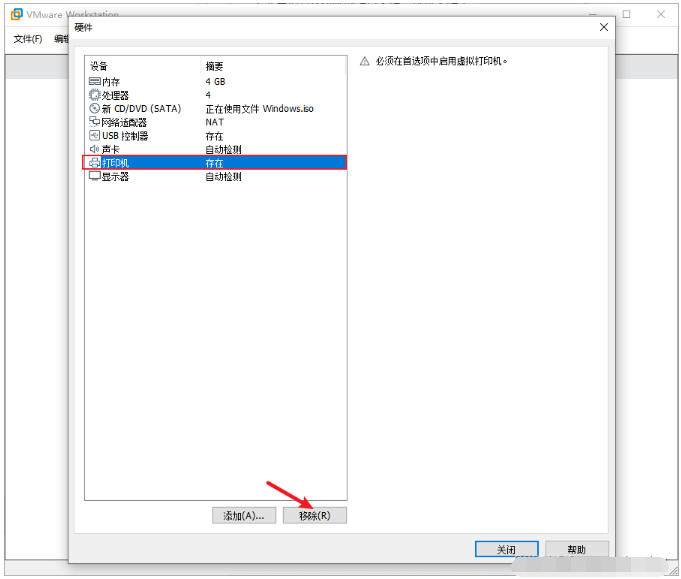681x579 pixels.
Task: Click the USB controller icon
Action: coord(94,136)
